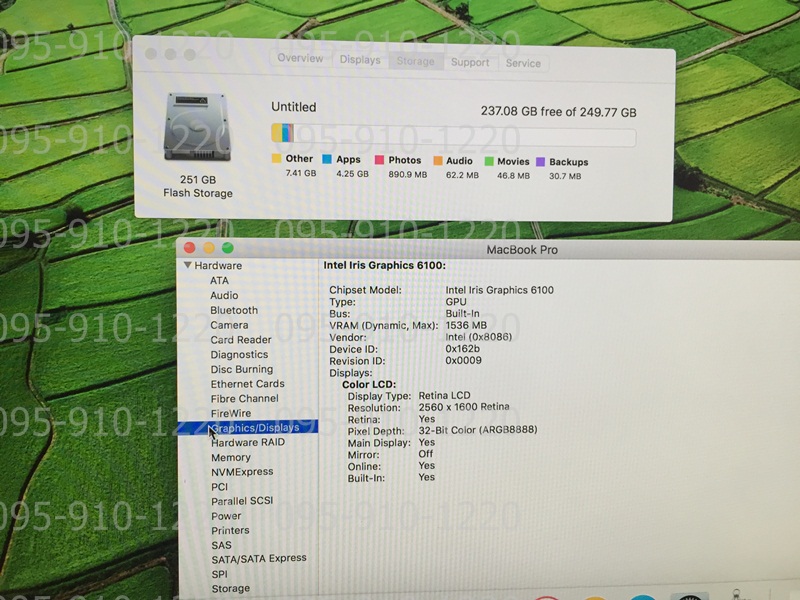The width and height of the screenshot is (800, 600).
Task: Select Bluetooth in the hardware list
Action: pos(234,310)
